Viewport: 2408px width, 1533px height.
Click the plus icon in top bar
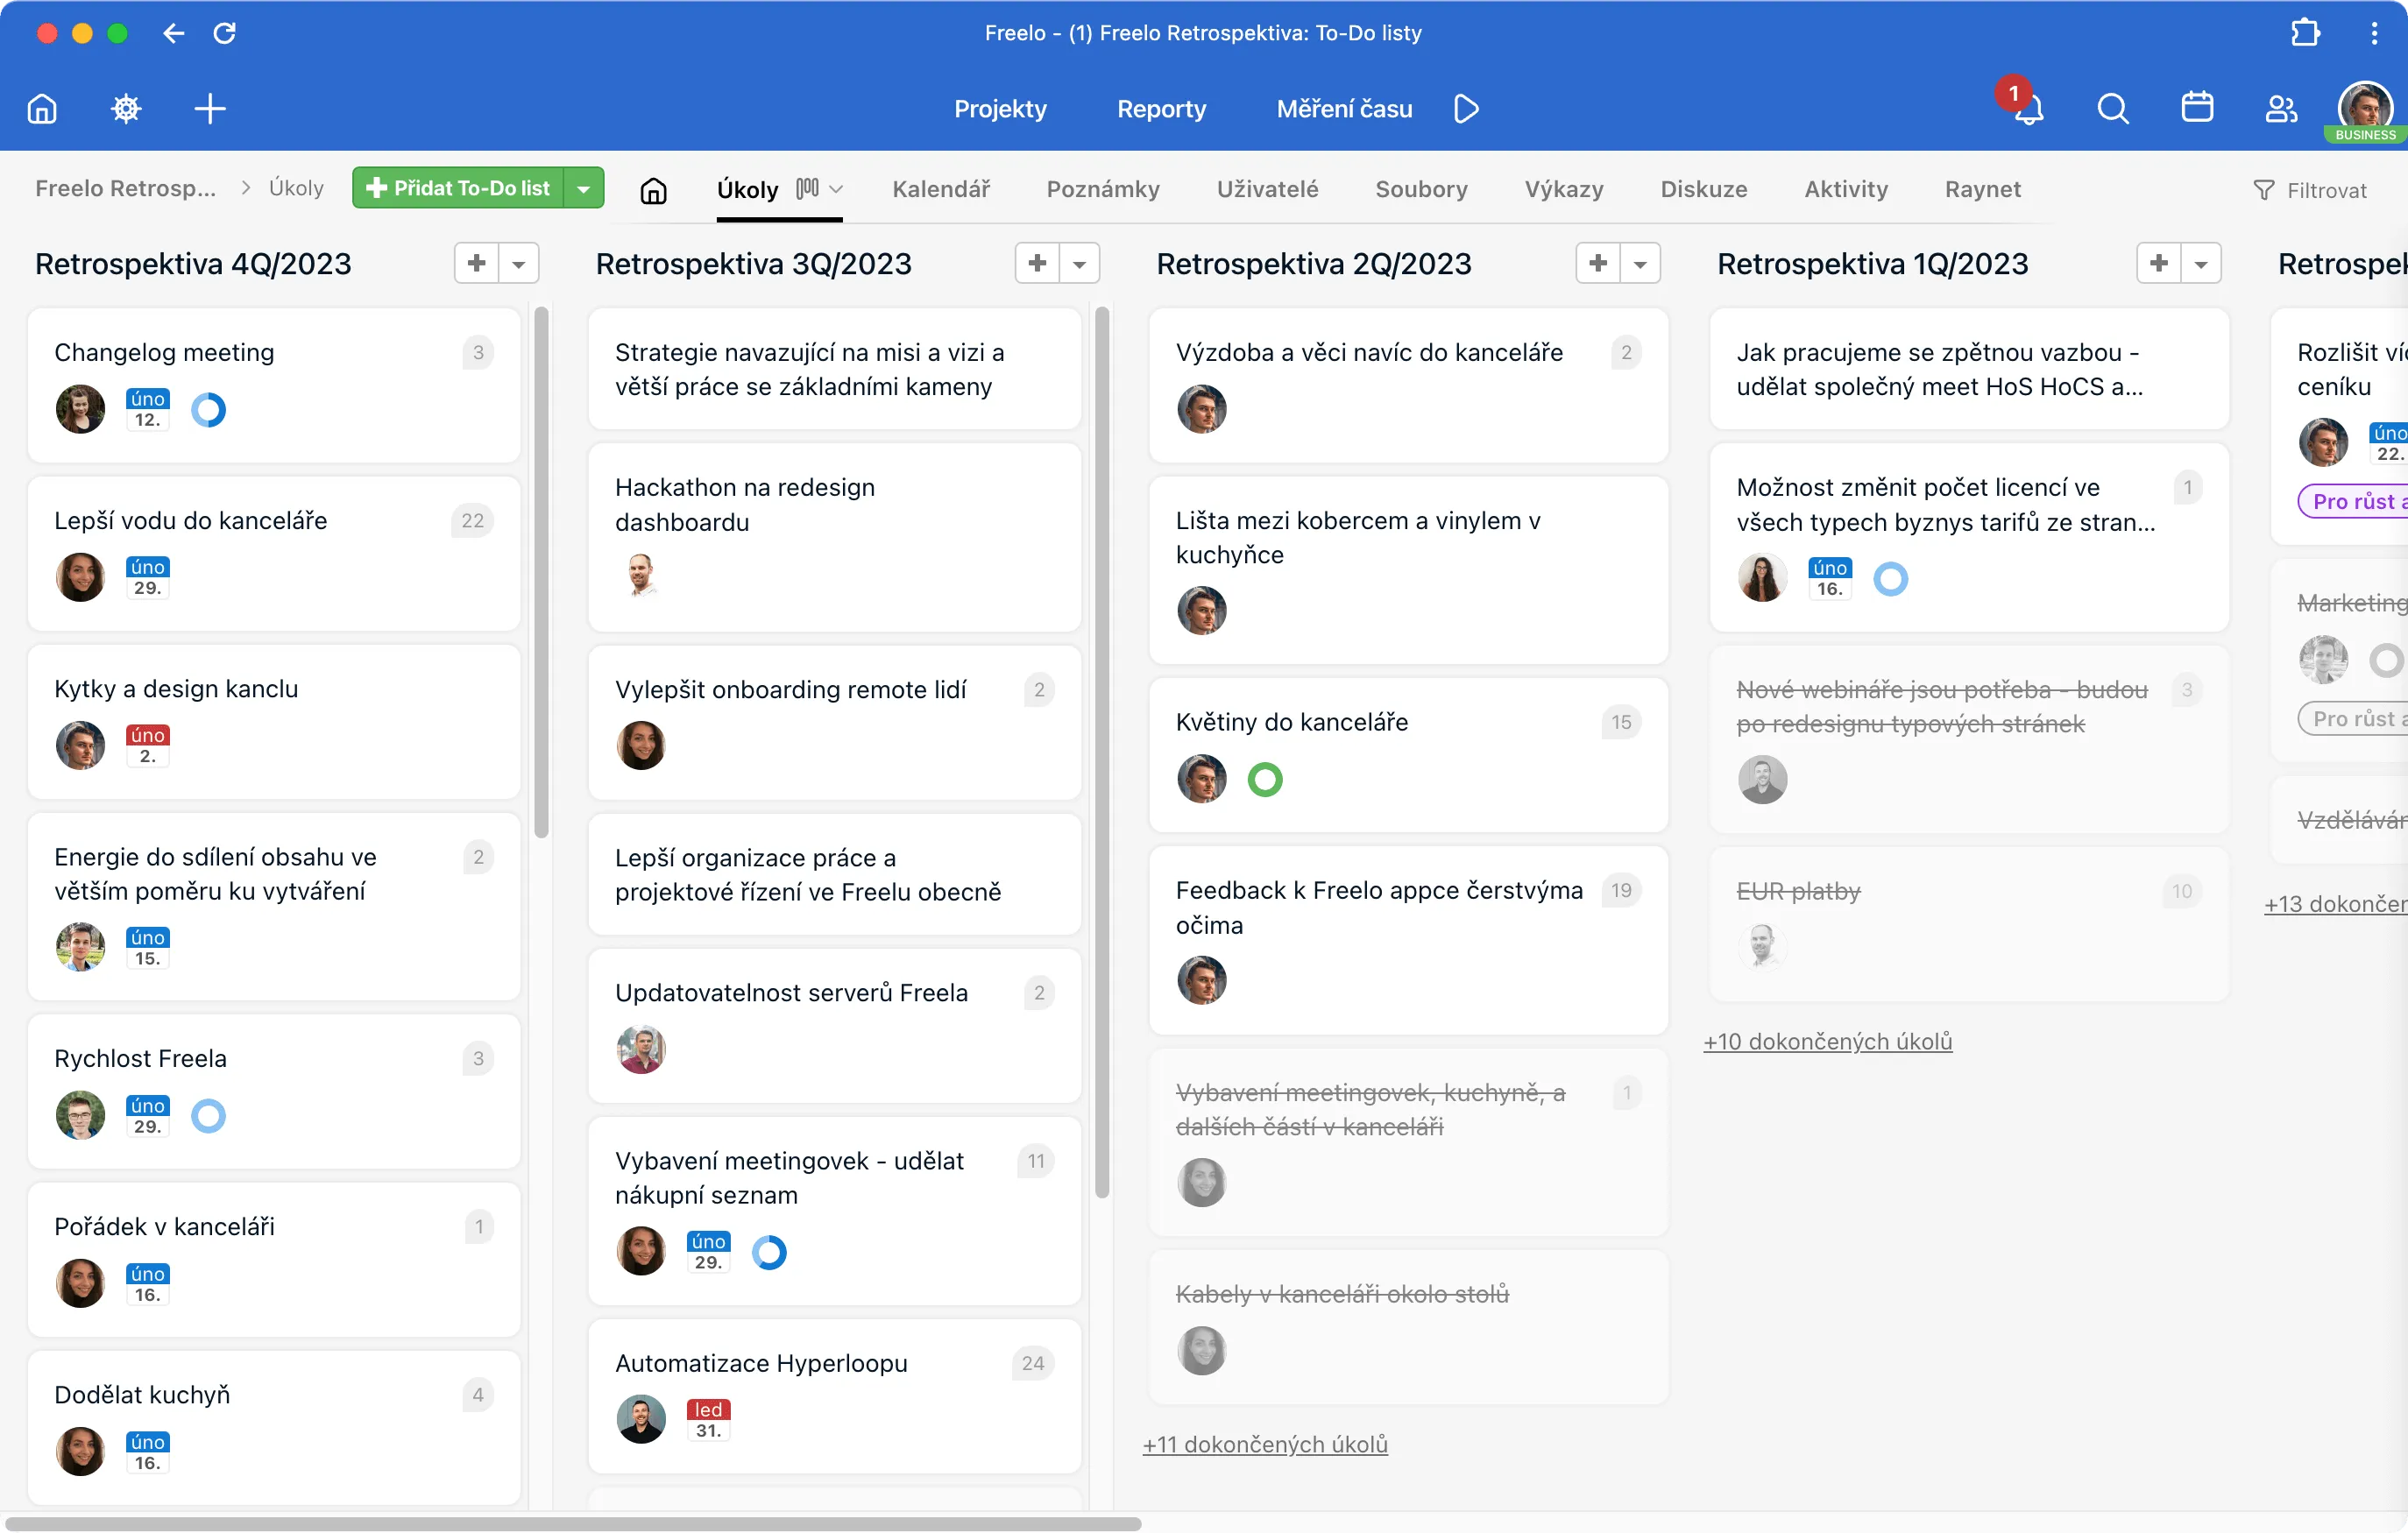coord(210,108)
